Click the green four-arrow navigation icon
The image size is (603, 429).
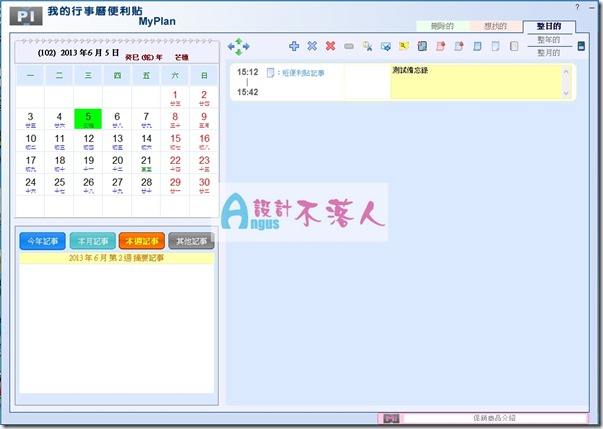point(238,46)
